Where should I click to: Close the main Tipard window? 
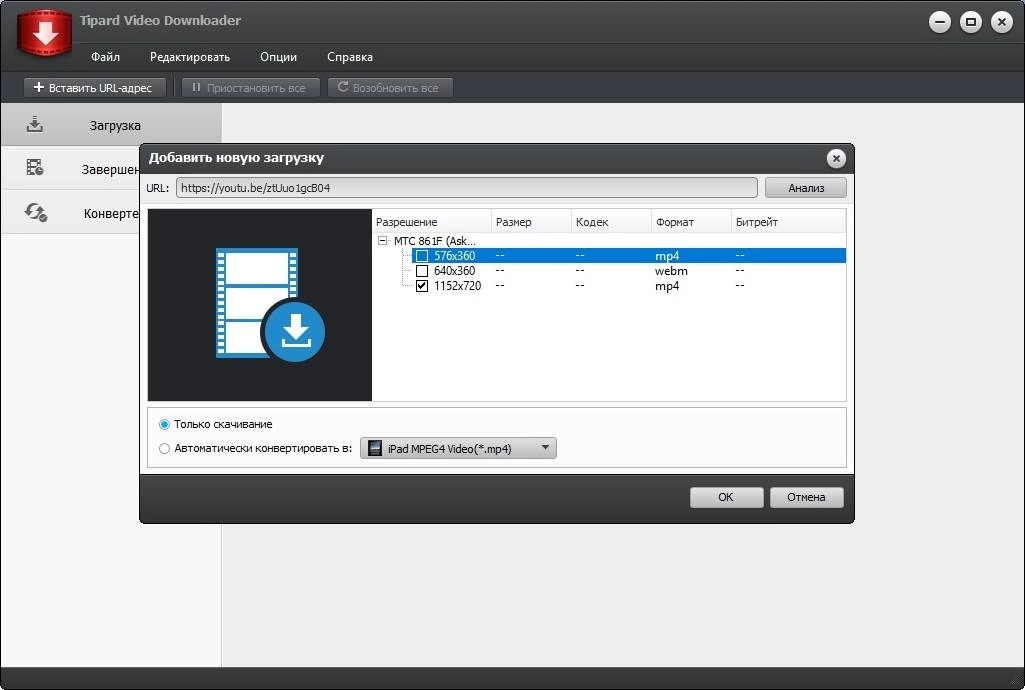(1001, 22)
